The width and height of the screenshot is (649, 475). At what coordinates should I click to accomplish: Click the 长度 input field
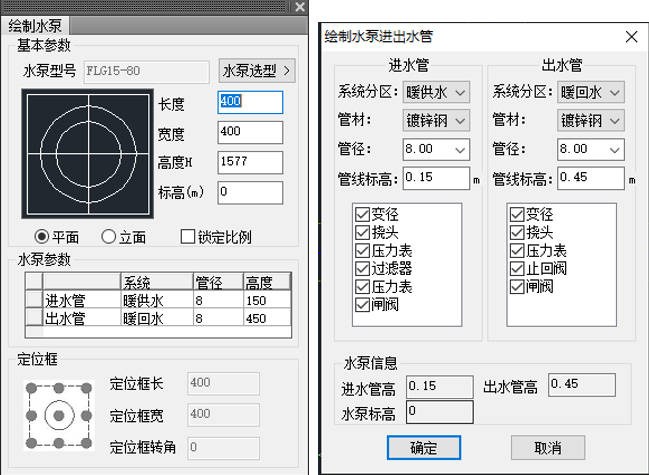(249, 102)
